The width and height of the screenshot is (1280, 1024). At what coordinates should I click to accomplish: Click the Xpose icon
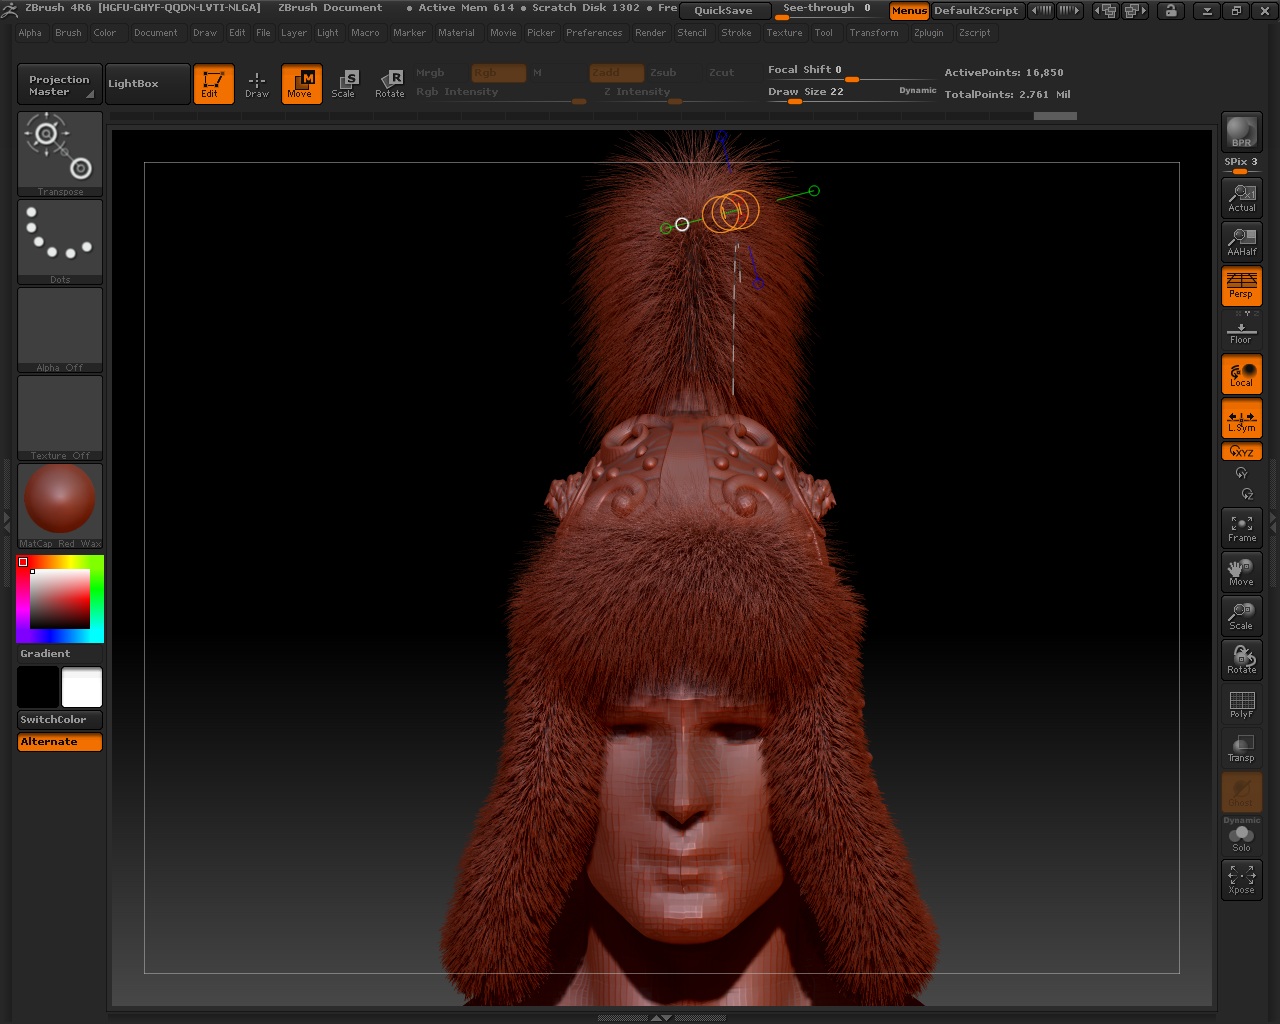(1241, 880)
